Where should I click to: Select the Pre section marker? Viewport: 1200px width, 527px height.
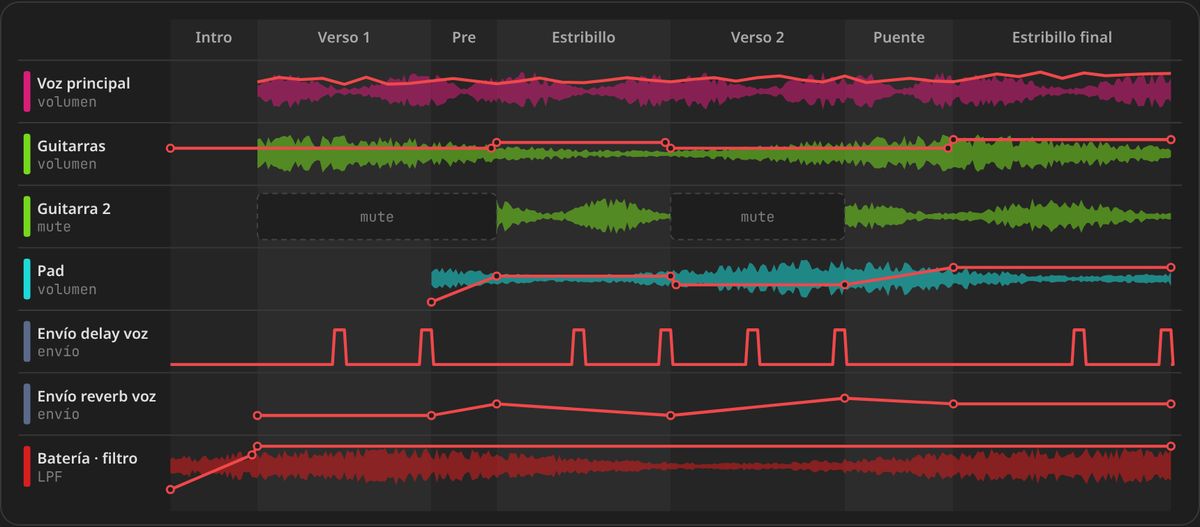464,37
